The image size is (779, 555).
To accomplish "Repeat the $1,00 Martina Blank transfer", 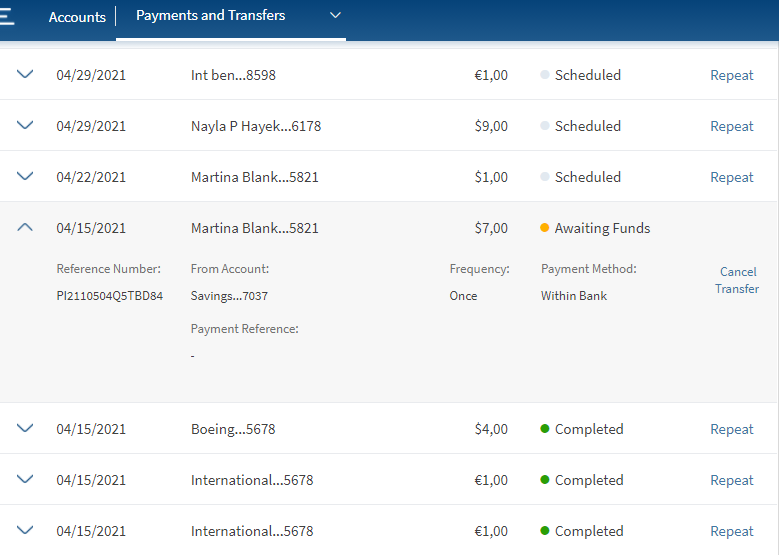I will click(x=731, y=178).
